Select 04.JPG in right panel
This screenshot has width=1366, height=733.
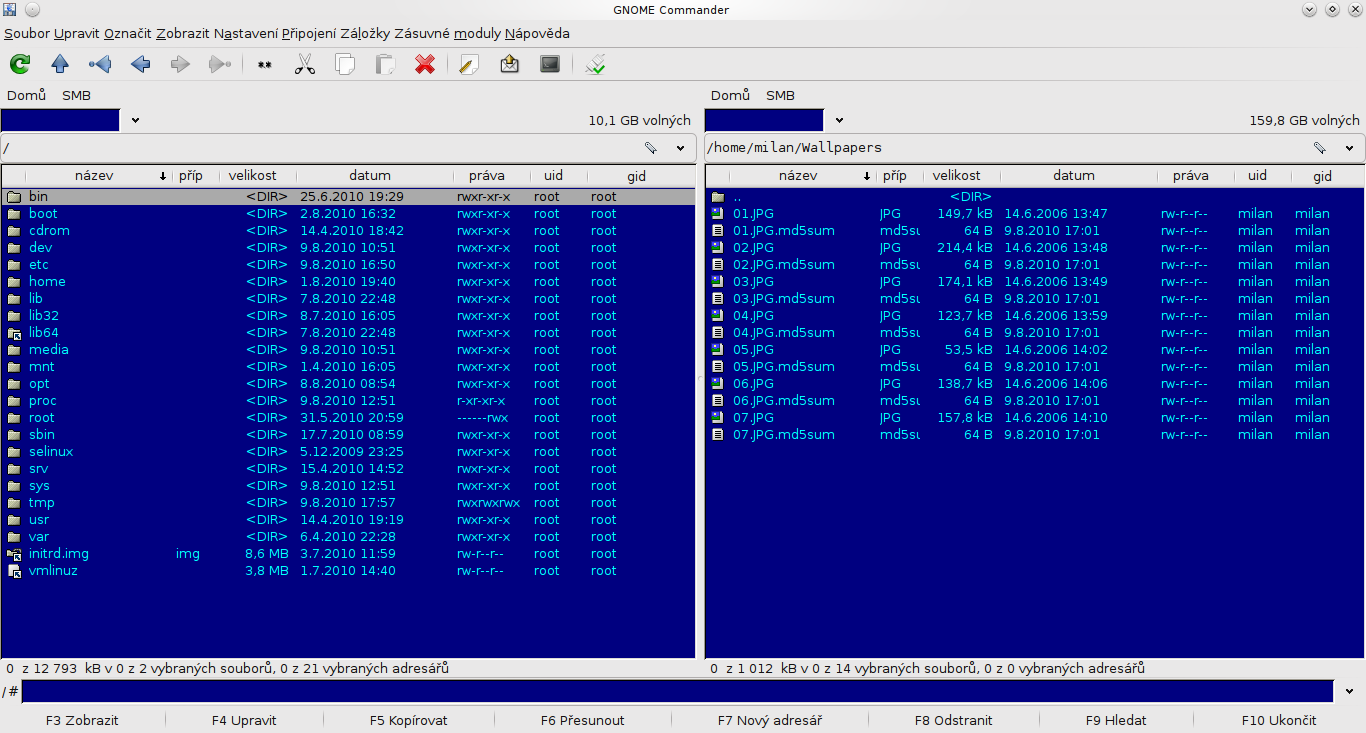point(1034,316)
